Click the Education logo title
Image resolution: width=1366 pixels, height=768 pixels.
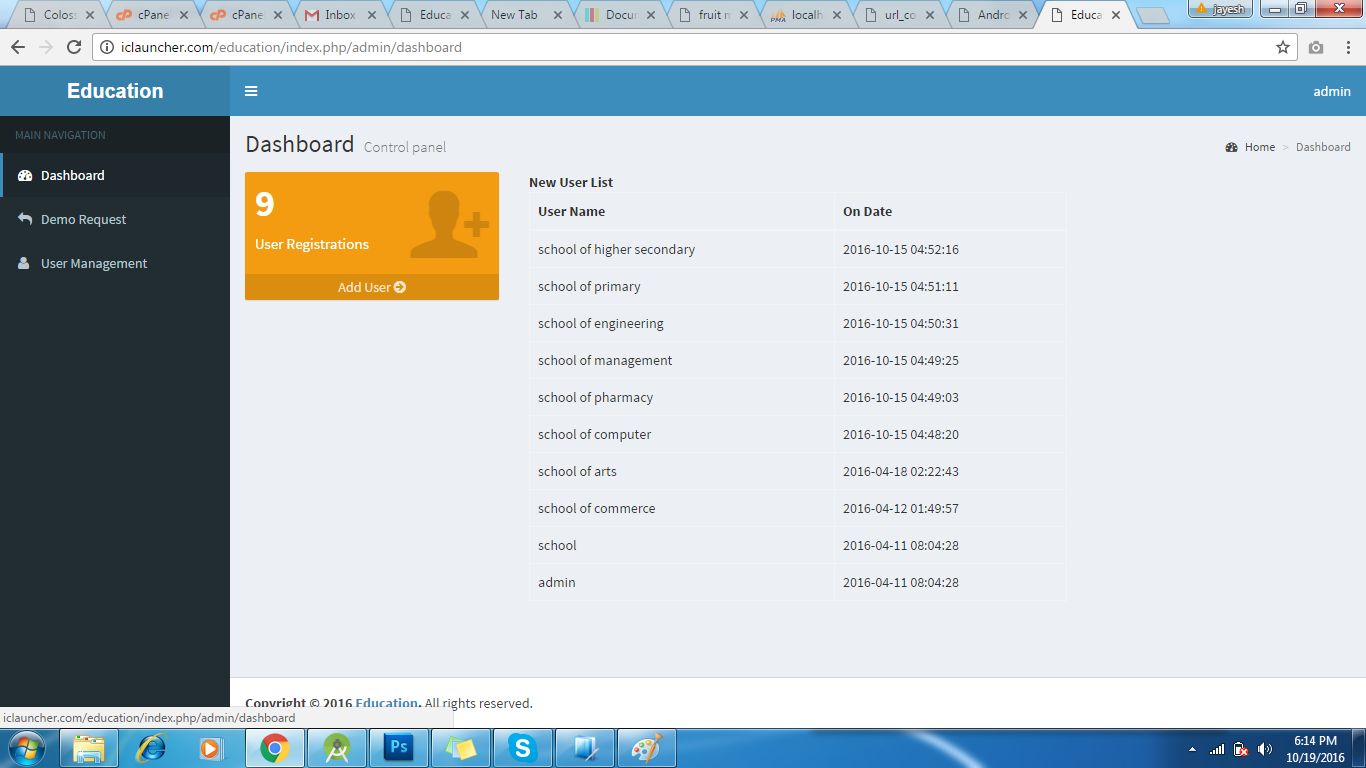[x=115, y=91]
